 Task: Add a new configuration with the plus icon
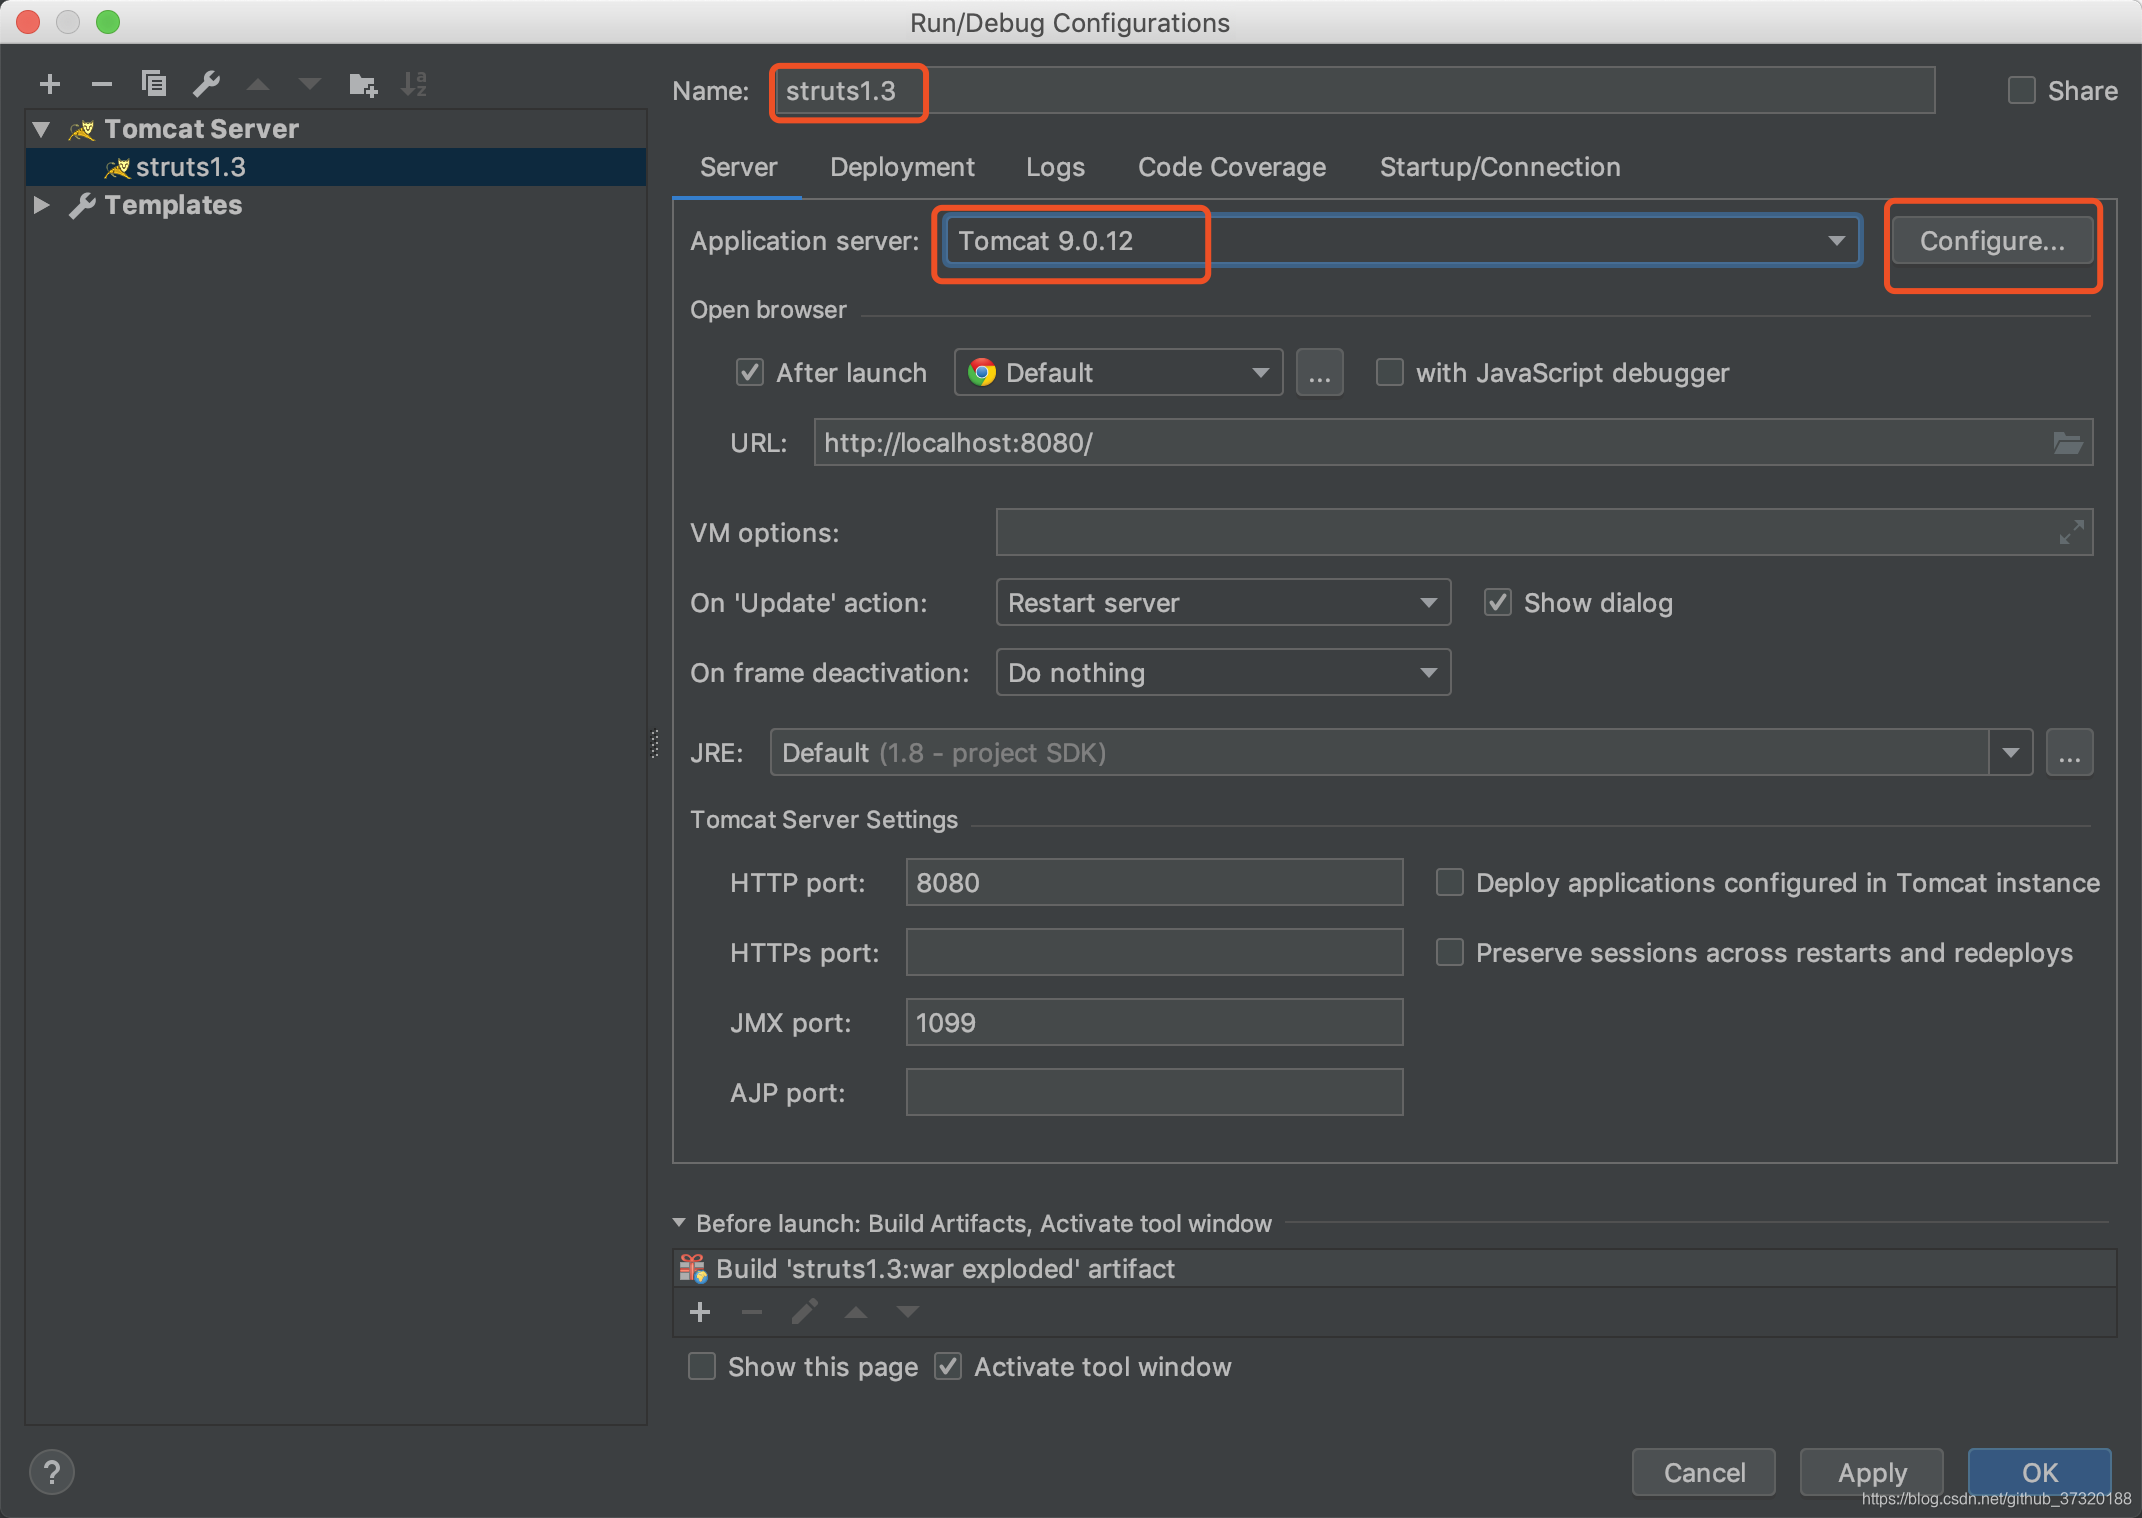(50, 85)
